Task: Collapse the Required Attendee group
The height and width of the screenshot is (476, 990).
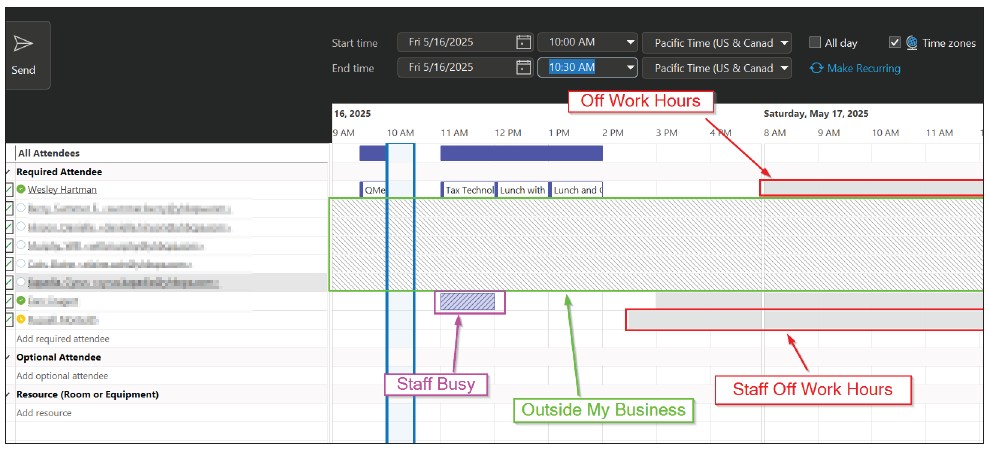Action: tap(9, 172)
